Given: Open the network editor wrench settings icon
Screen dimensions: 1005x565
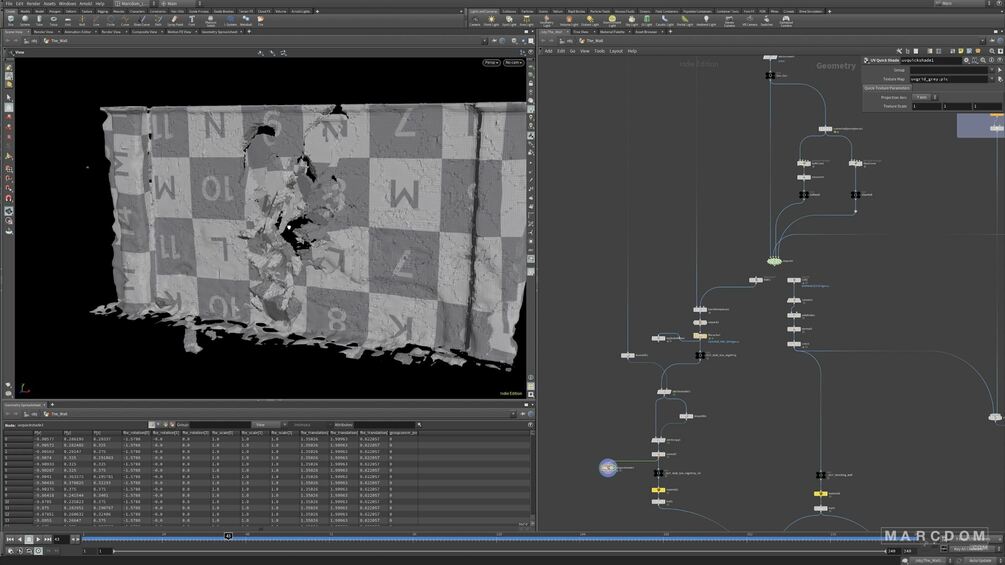Looking at the screenshot, I should point(899,51).
